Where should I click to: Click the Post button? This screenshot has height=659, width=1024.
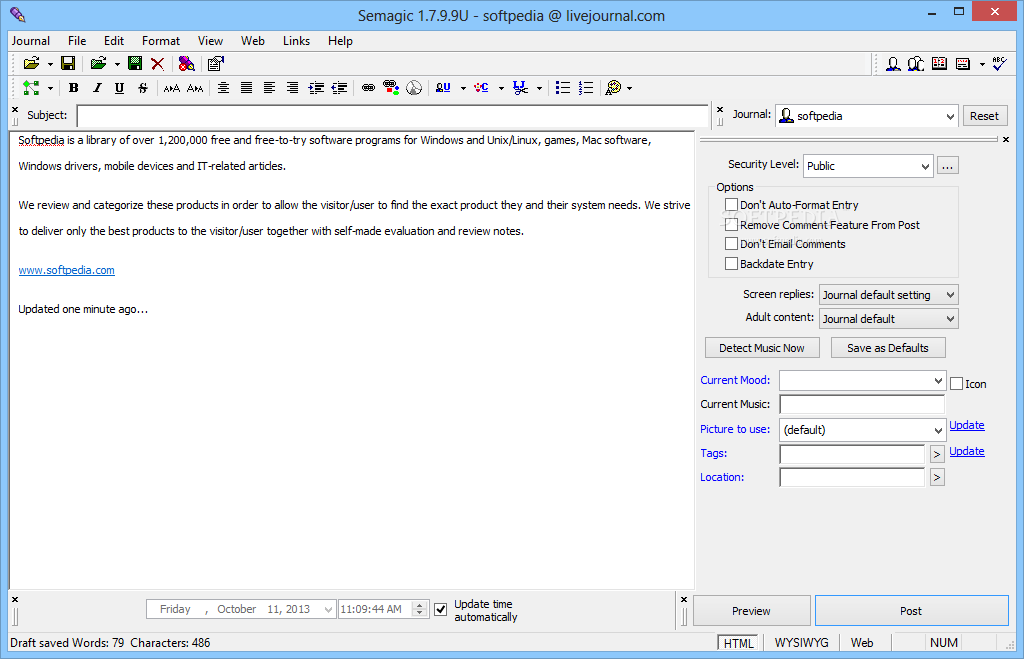pos(912,611)
